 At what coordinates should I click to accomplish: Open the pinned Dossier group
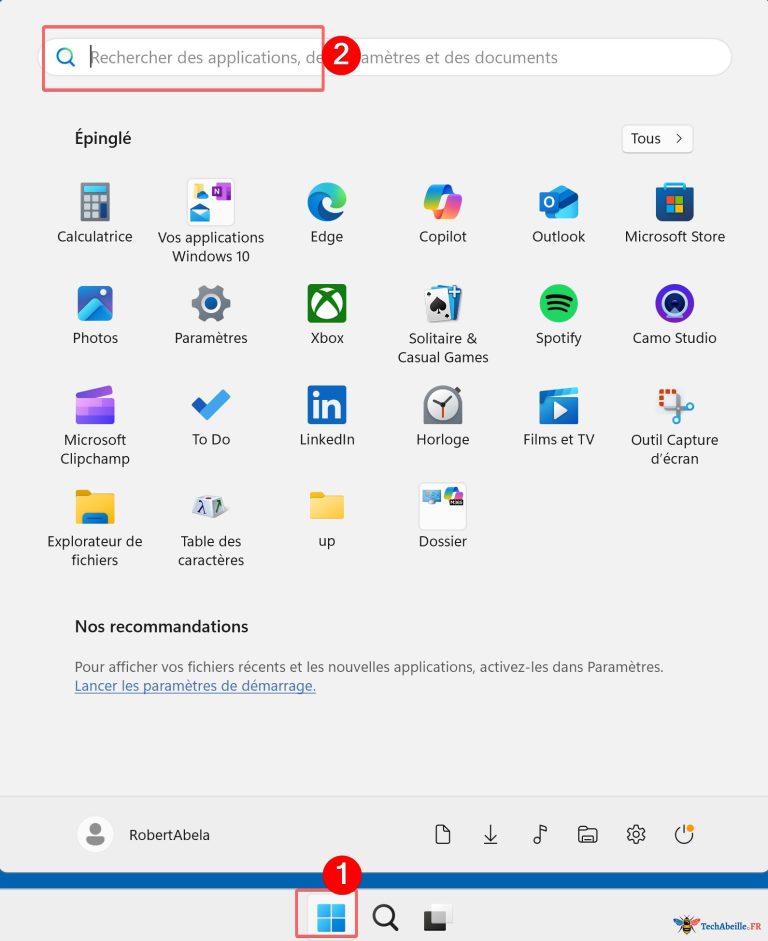(443, 516)
